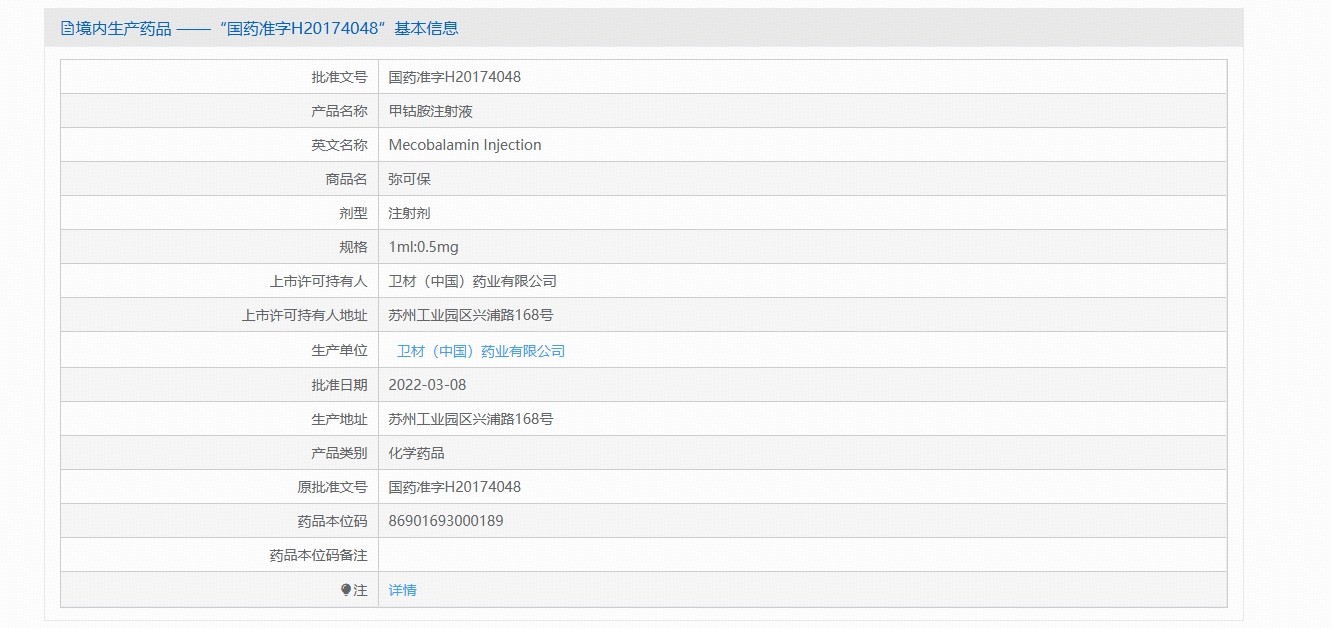
Task: Click the document icon before the header title
Action: [x=67, y=29]
